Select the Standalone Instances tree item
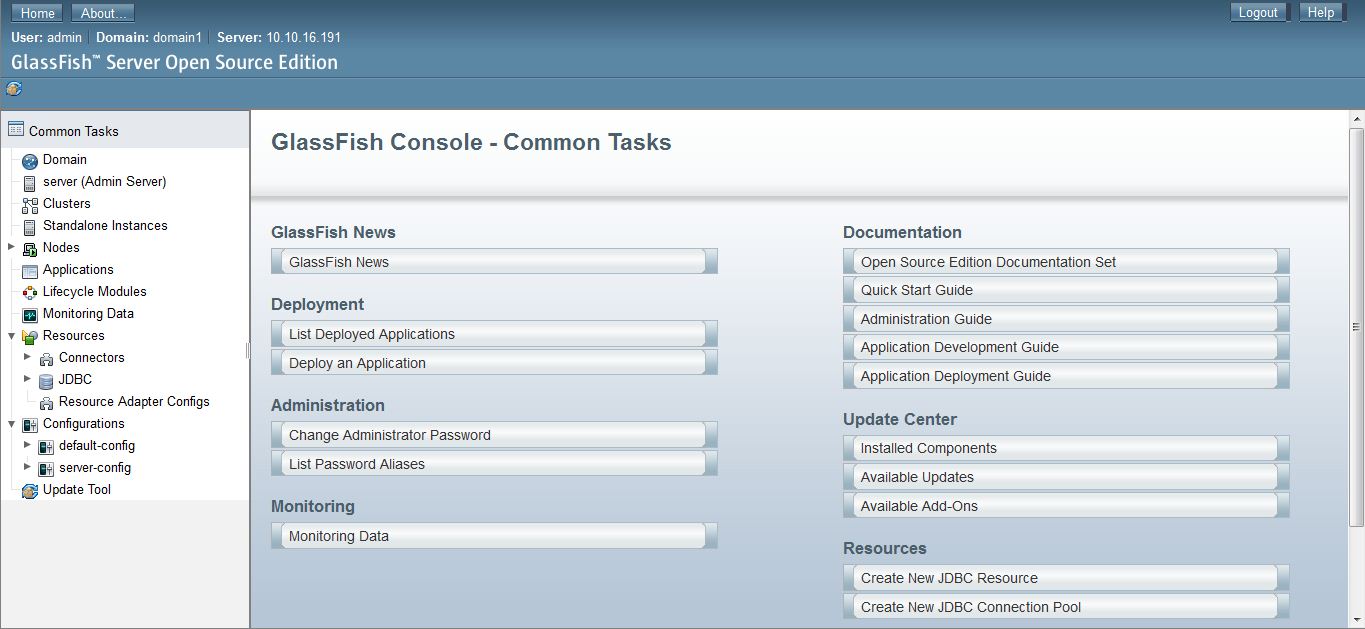This screenshot has height=629, width=1365. 105,225
